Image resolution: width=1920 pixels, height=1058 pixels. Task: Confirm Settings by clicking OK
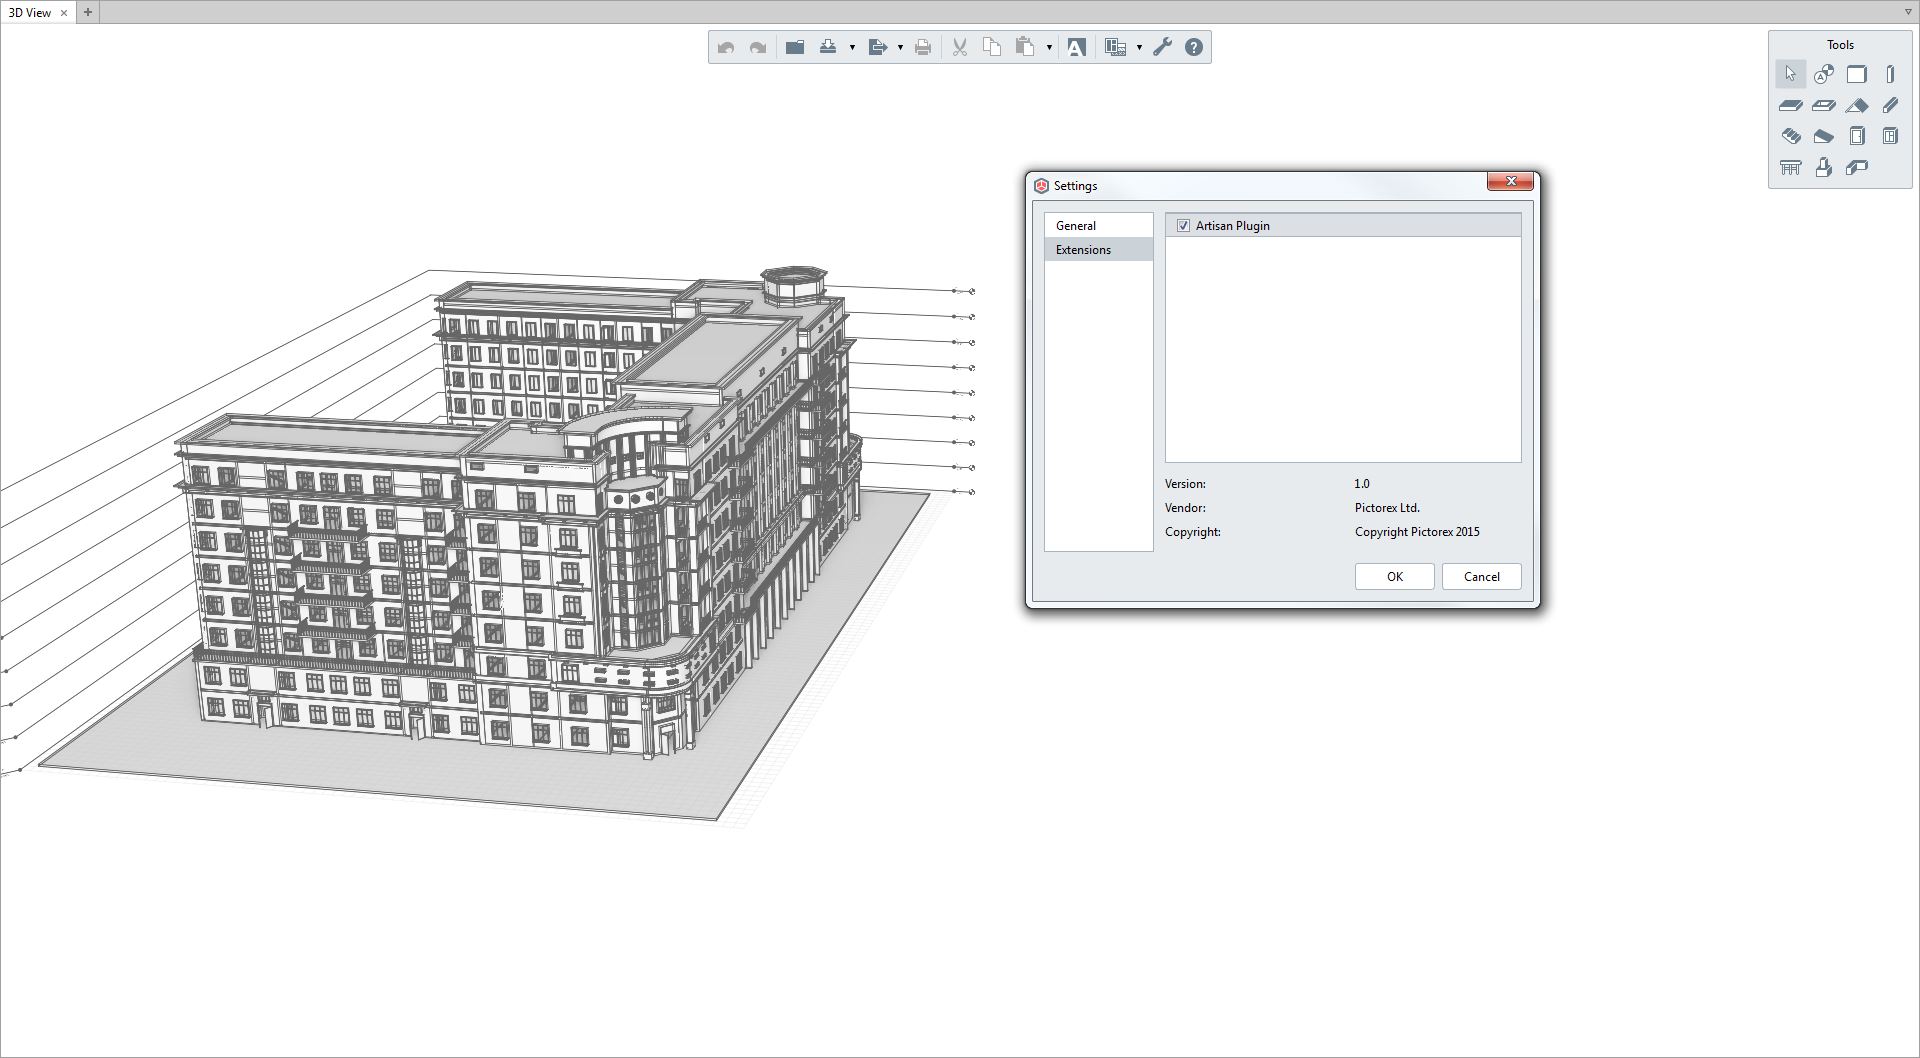(1394, 576)
